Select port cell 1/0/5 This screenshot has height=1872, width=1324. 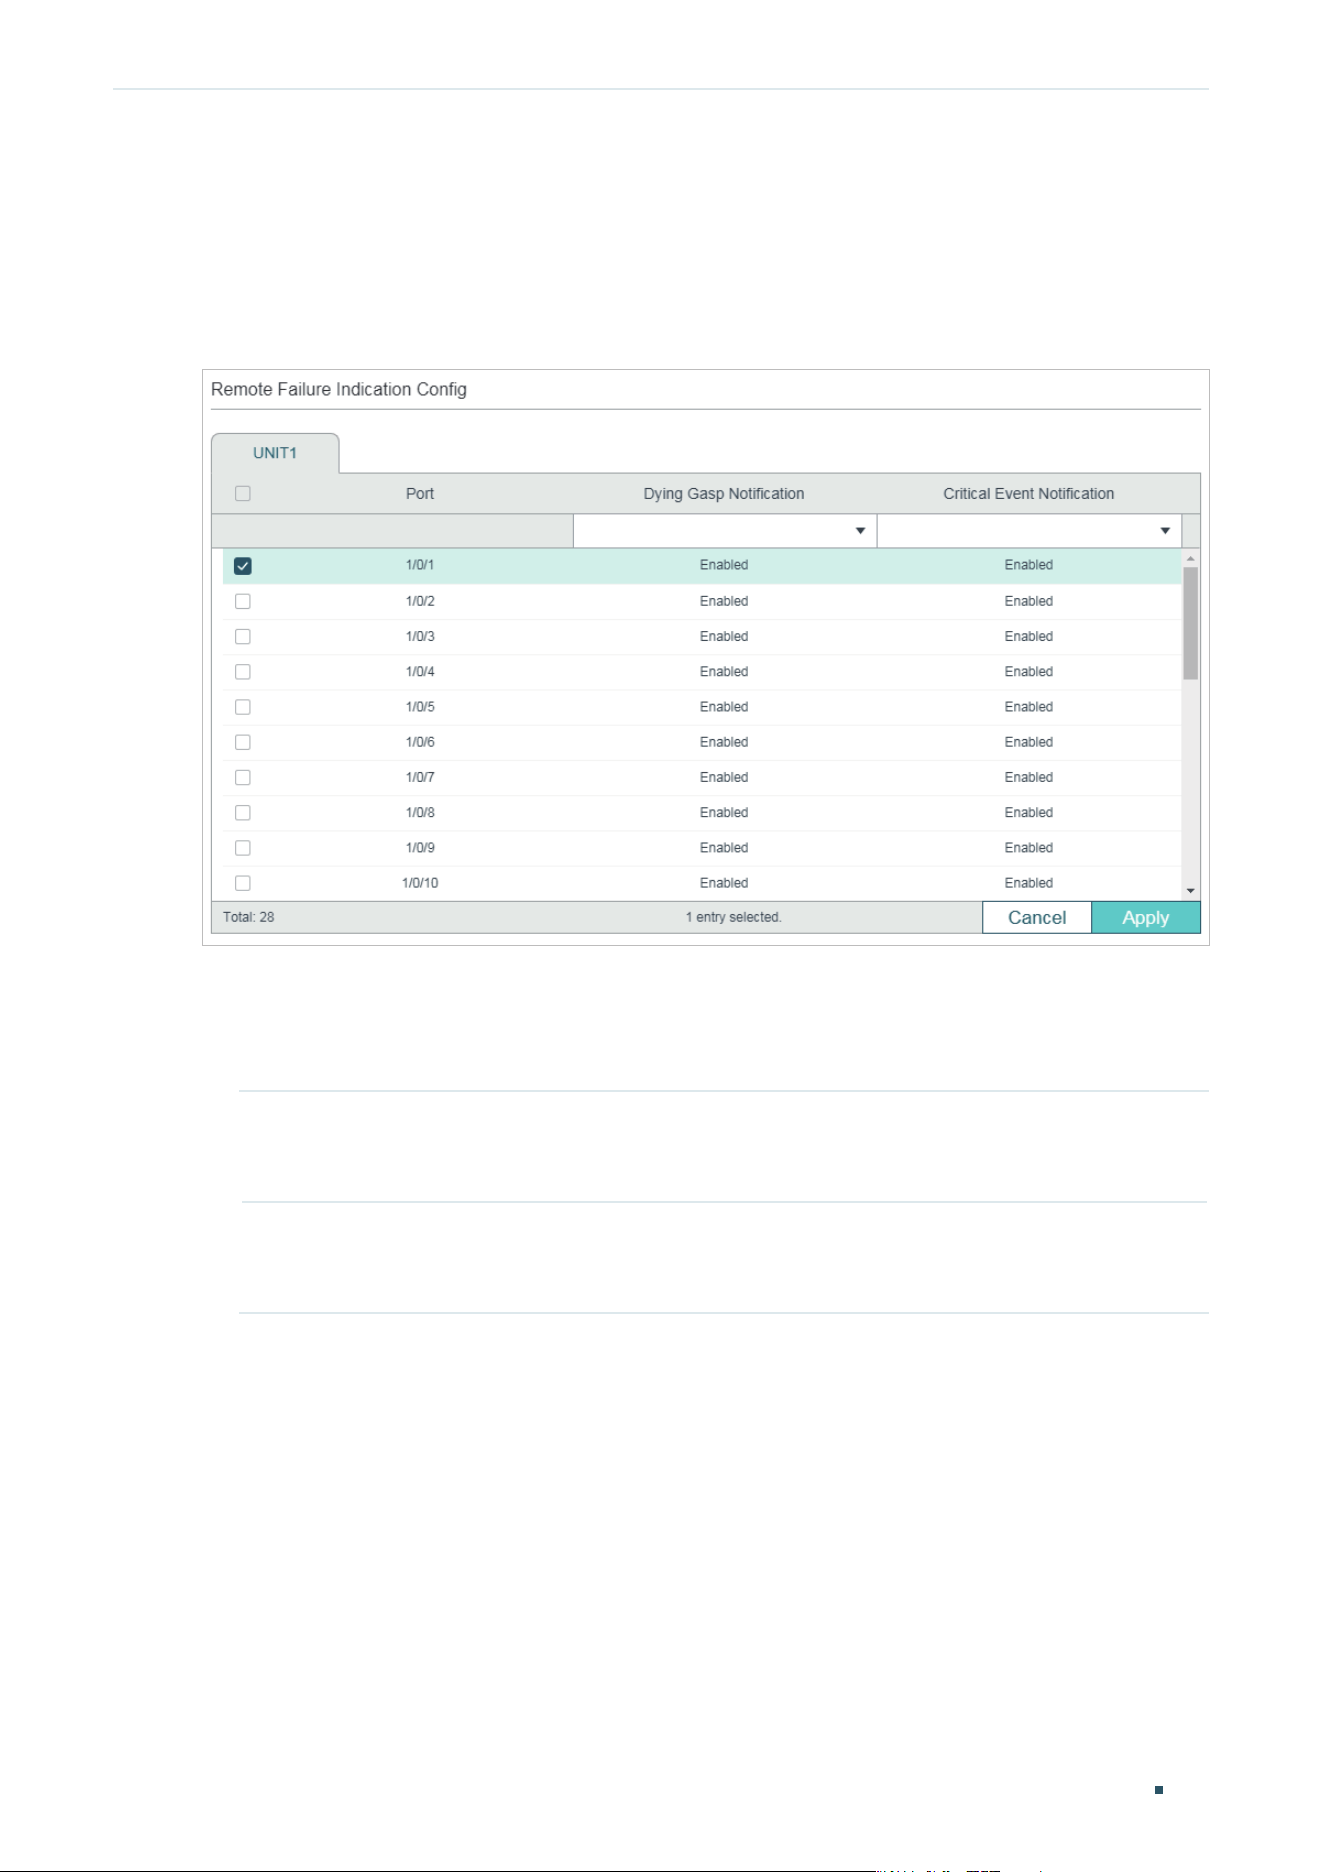pyautogui.click(x=420, y=707)
